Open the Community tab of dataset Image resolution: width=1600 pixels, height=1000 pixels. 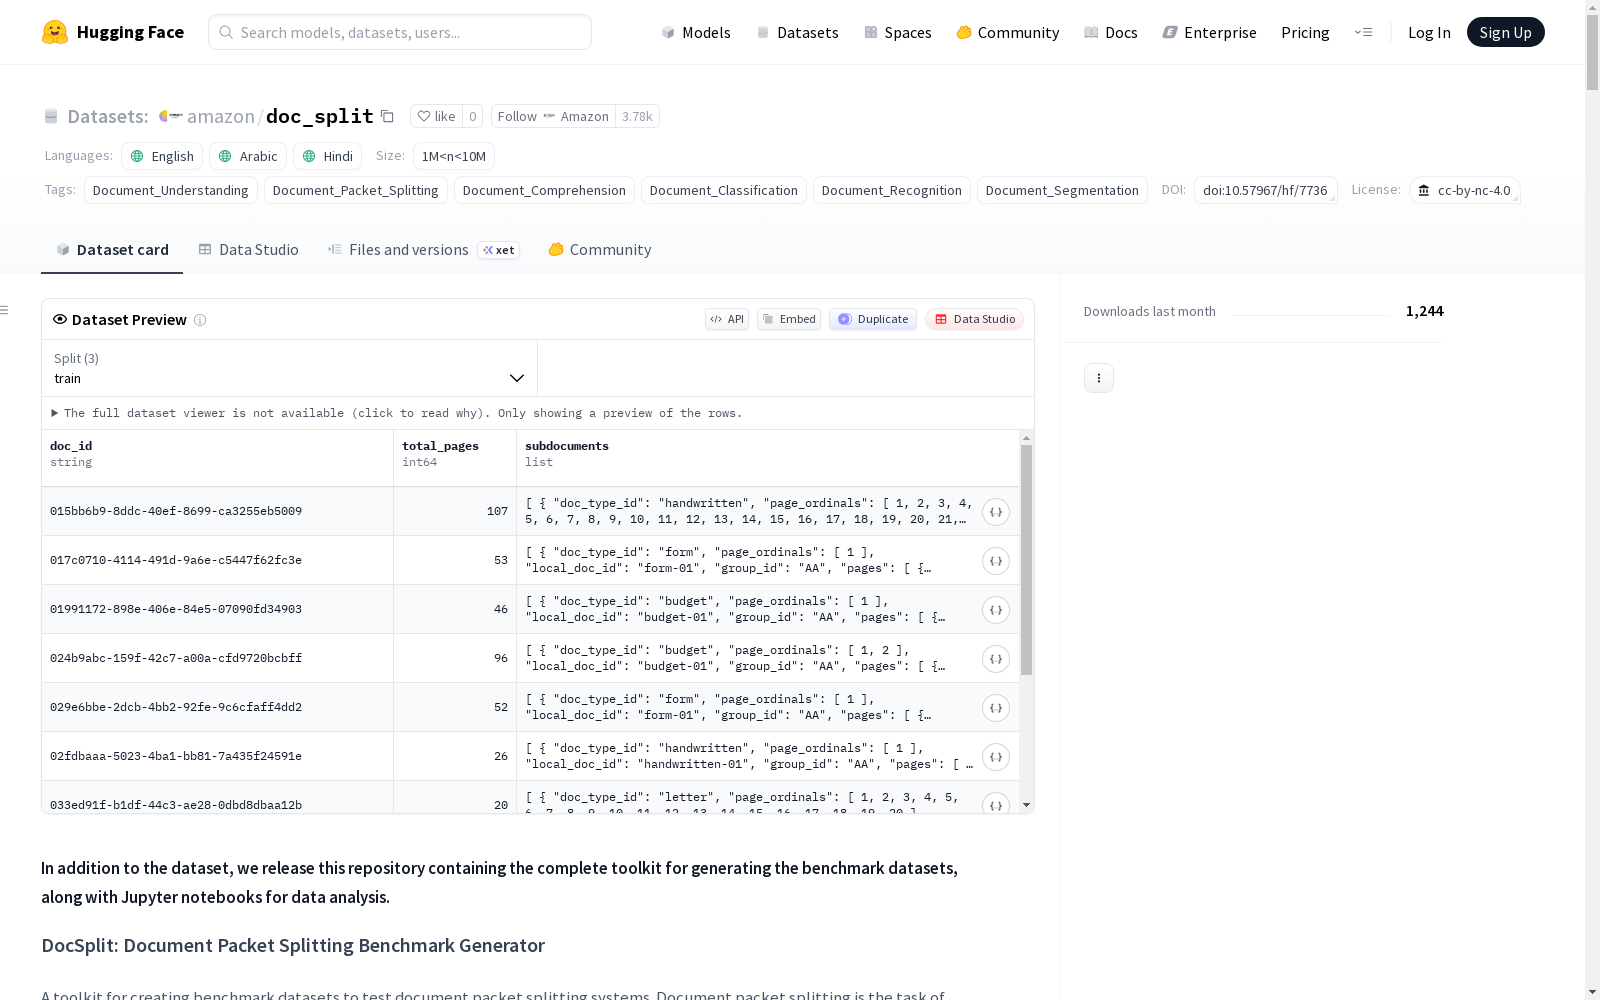pos(600,250)
